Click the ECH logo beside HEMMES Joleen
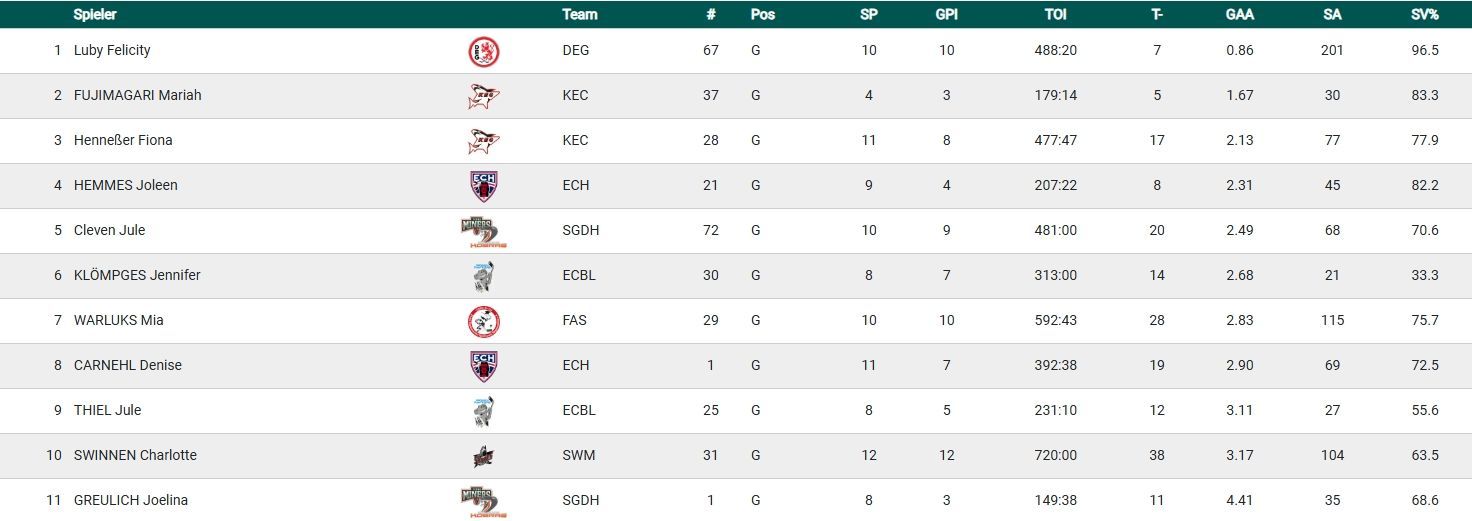Image resolution: width=1472 pixels, height=521 pixels. (x=484, y=186)
